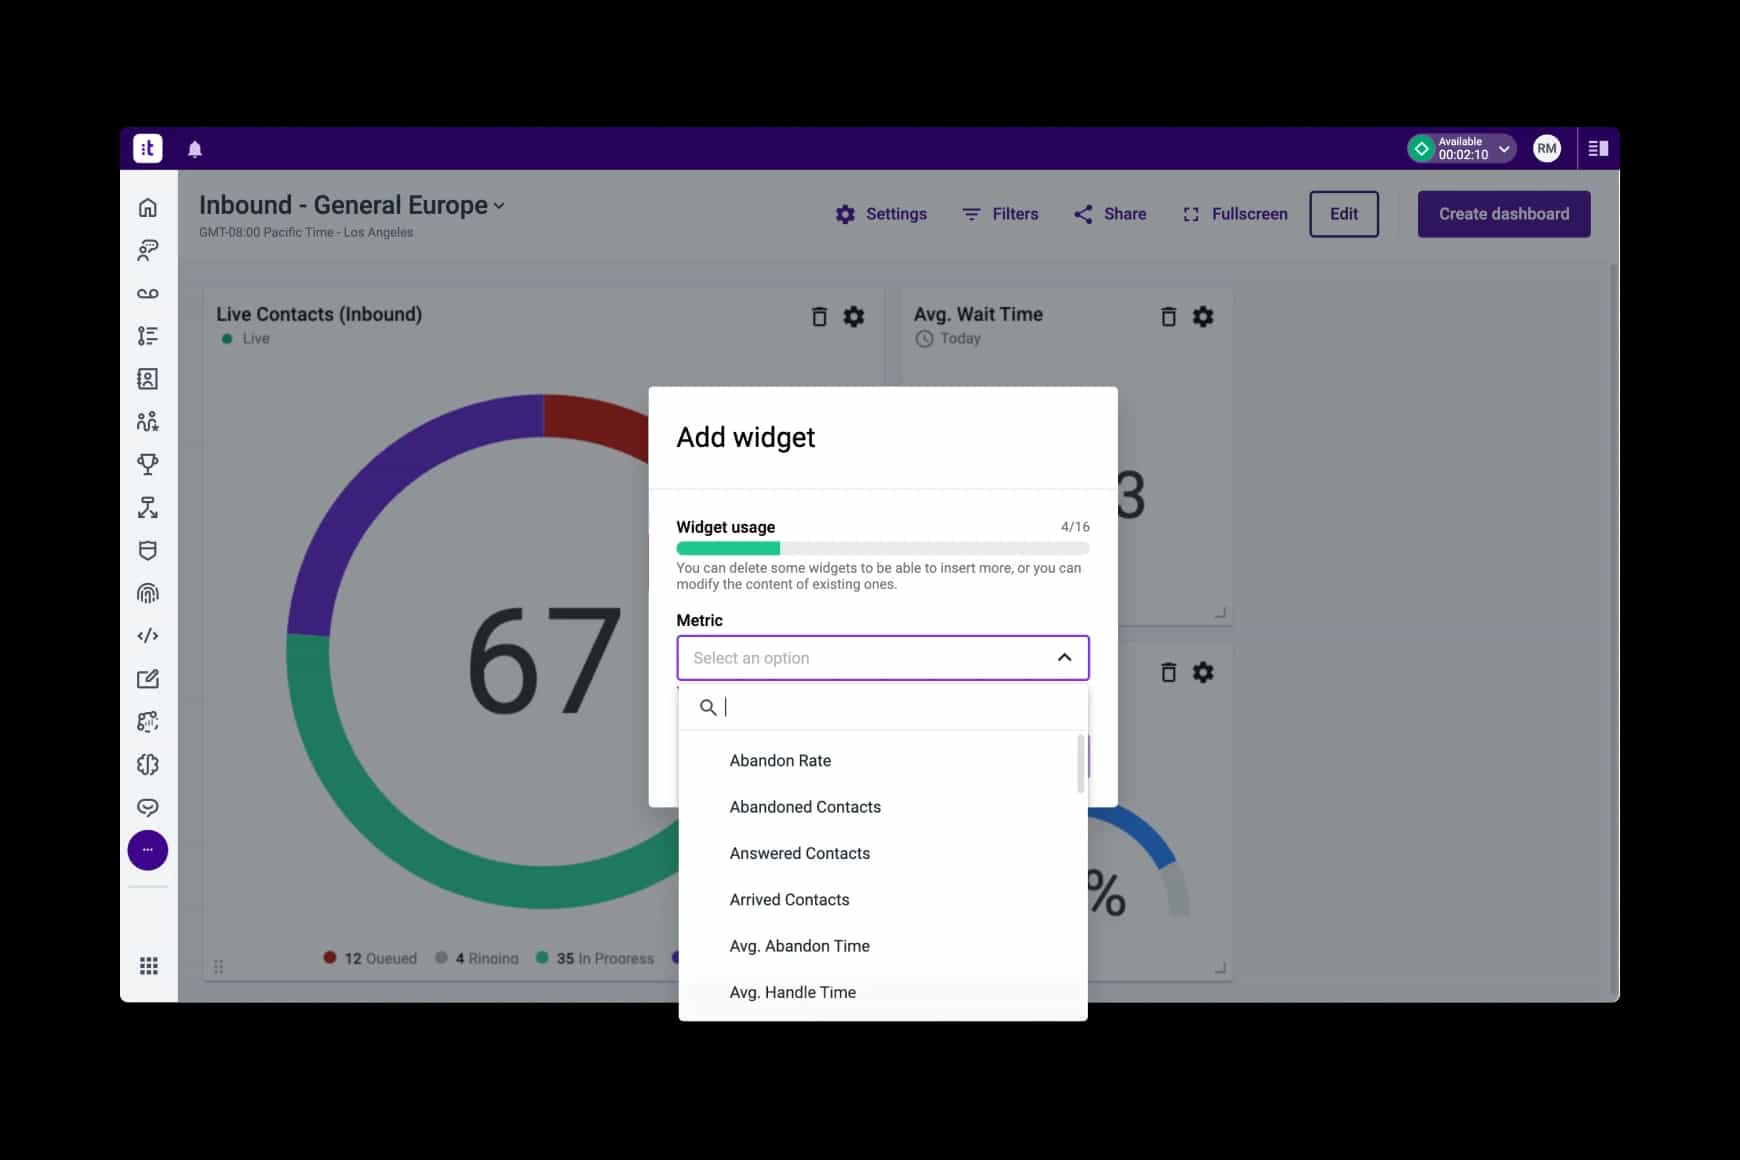
Task: Click the metric list scrollbar
Action: 1080,765
